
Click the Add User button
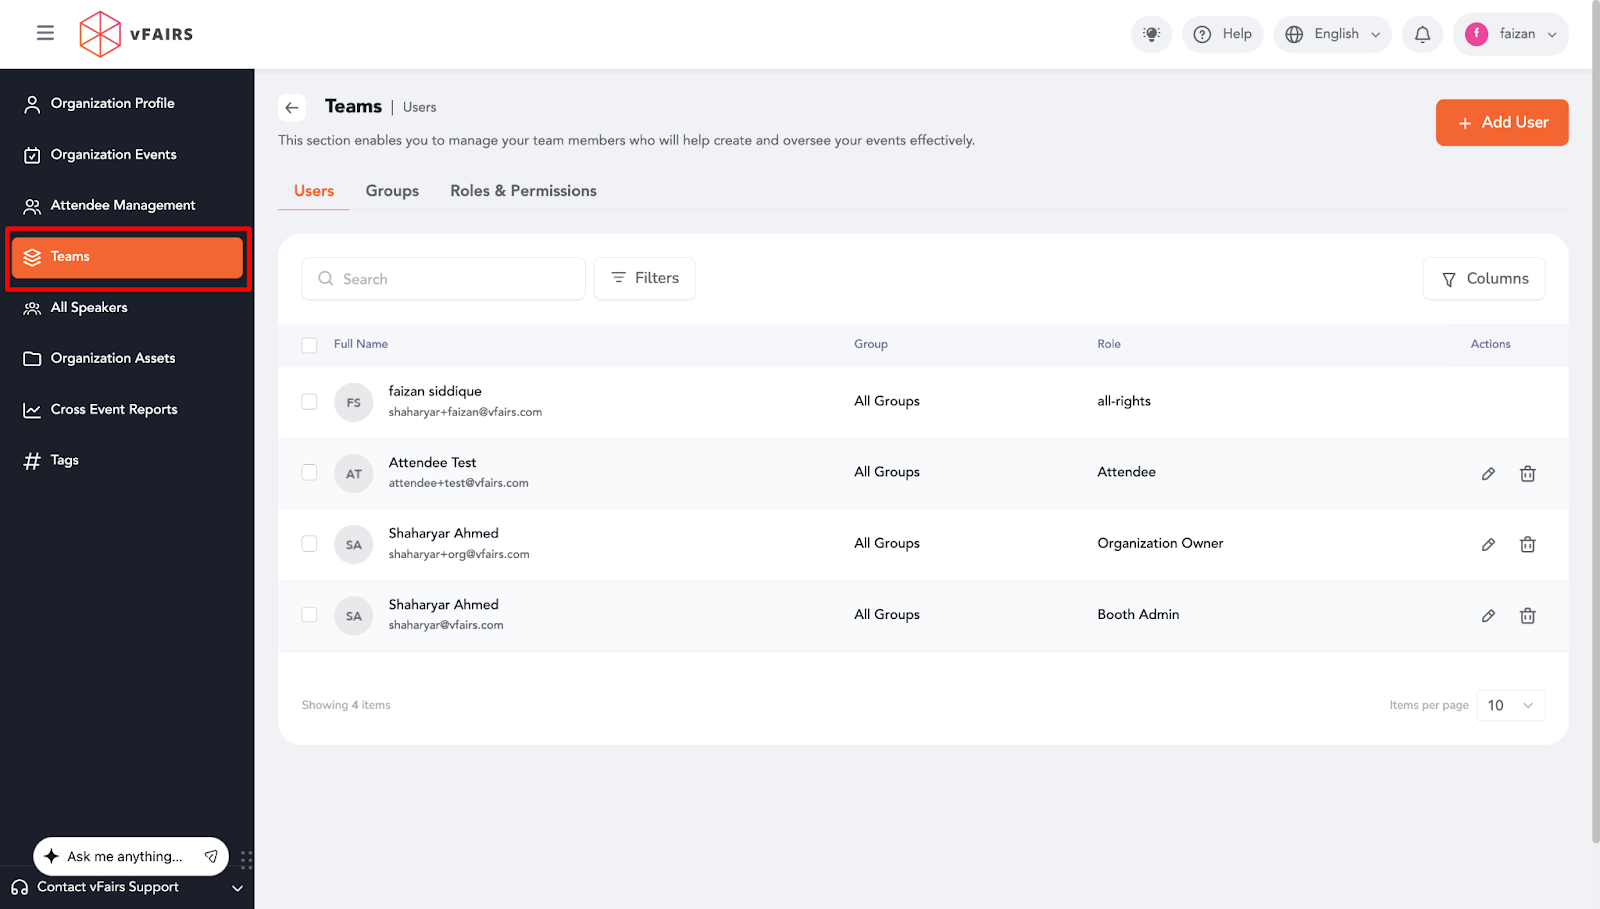(1502, 123)
